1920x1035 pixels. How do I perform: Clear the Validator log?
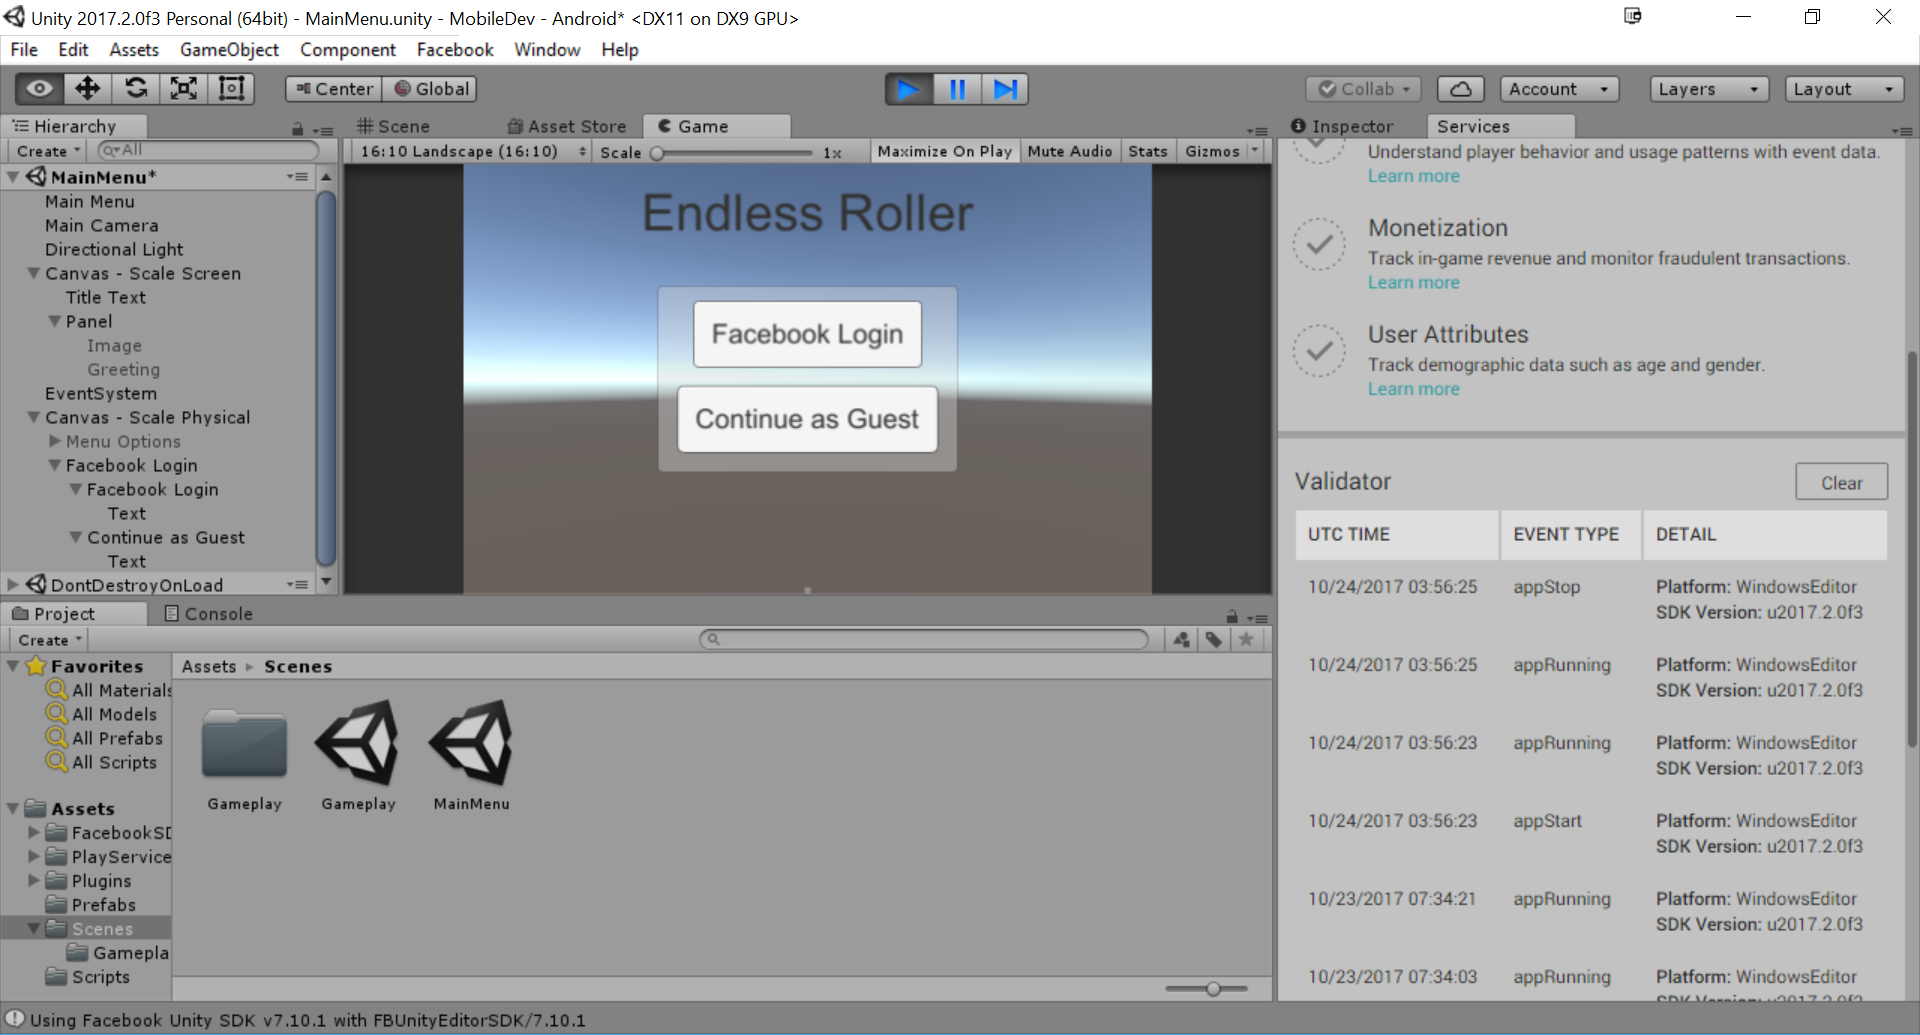pyautogui.click(x=1841, y=482)
